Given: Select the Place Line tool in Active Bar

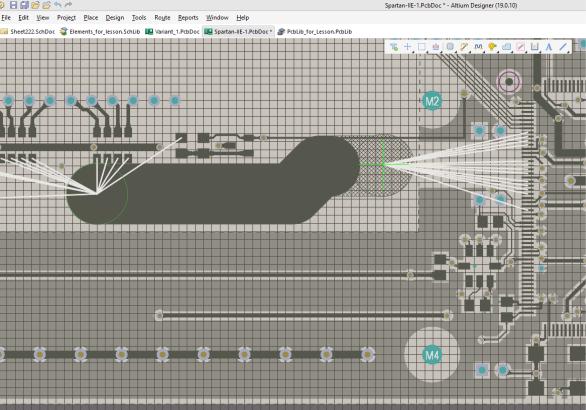Looking at the screenshot, I should [x=563, y=47].
